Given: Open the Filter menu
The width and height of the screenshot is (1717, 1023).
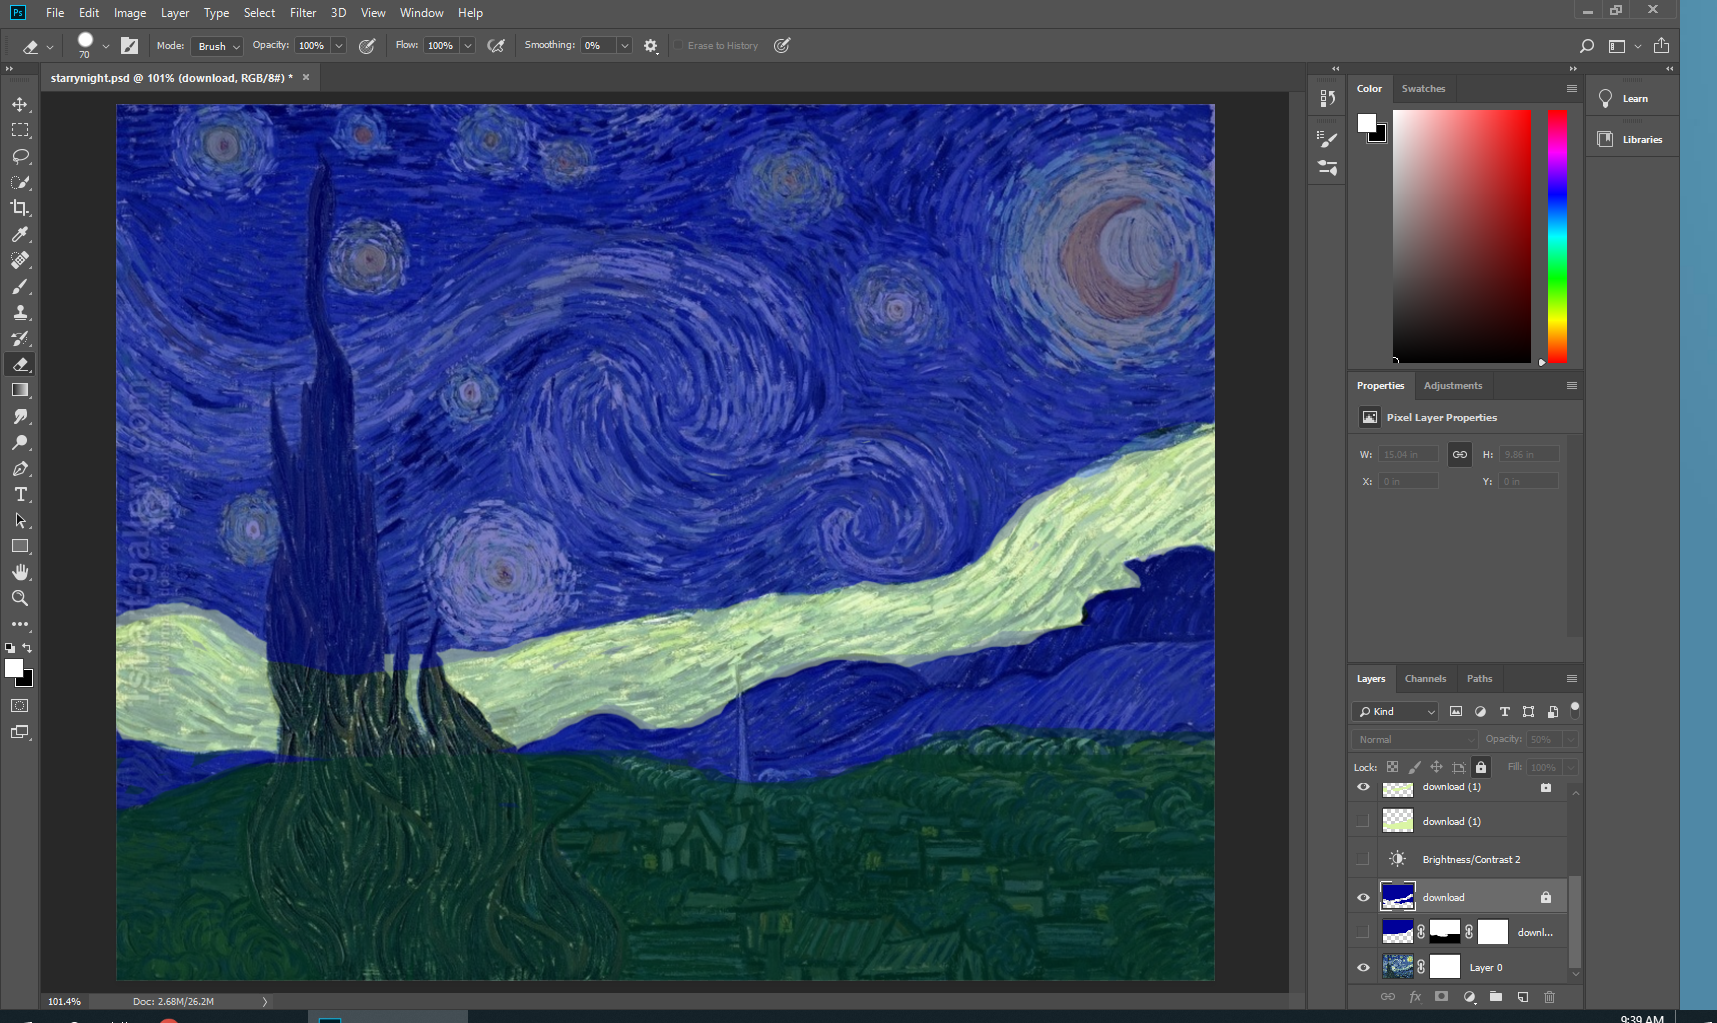Looking at the screenshot, I should [303, 13].
